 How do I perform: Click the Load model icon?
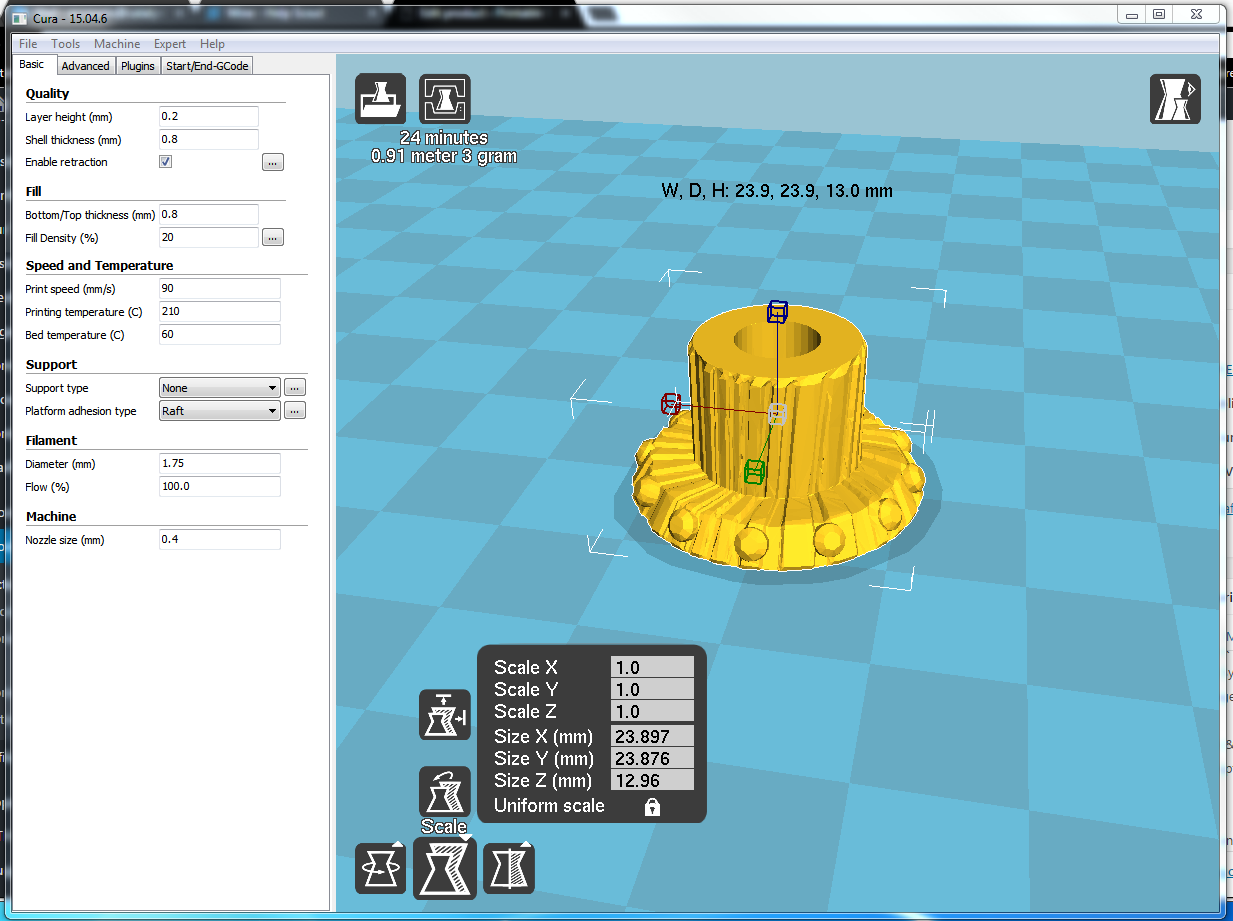pos(381,99)
